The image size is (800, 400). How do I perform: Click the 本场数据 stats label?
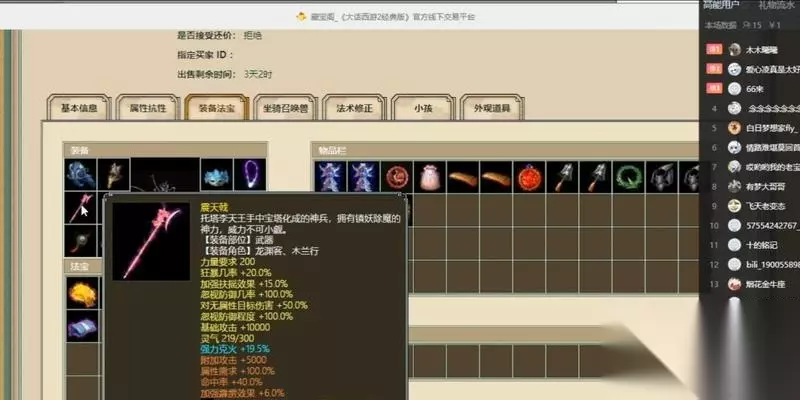721,25
